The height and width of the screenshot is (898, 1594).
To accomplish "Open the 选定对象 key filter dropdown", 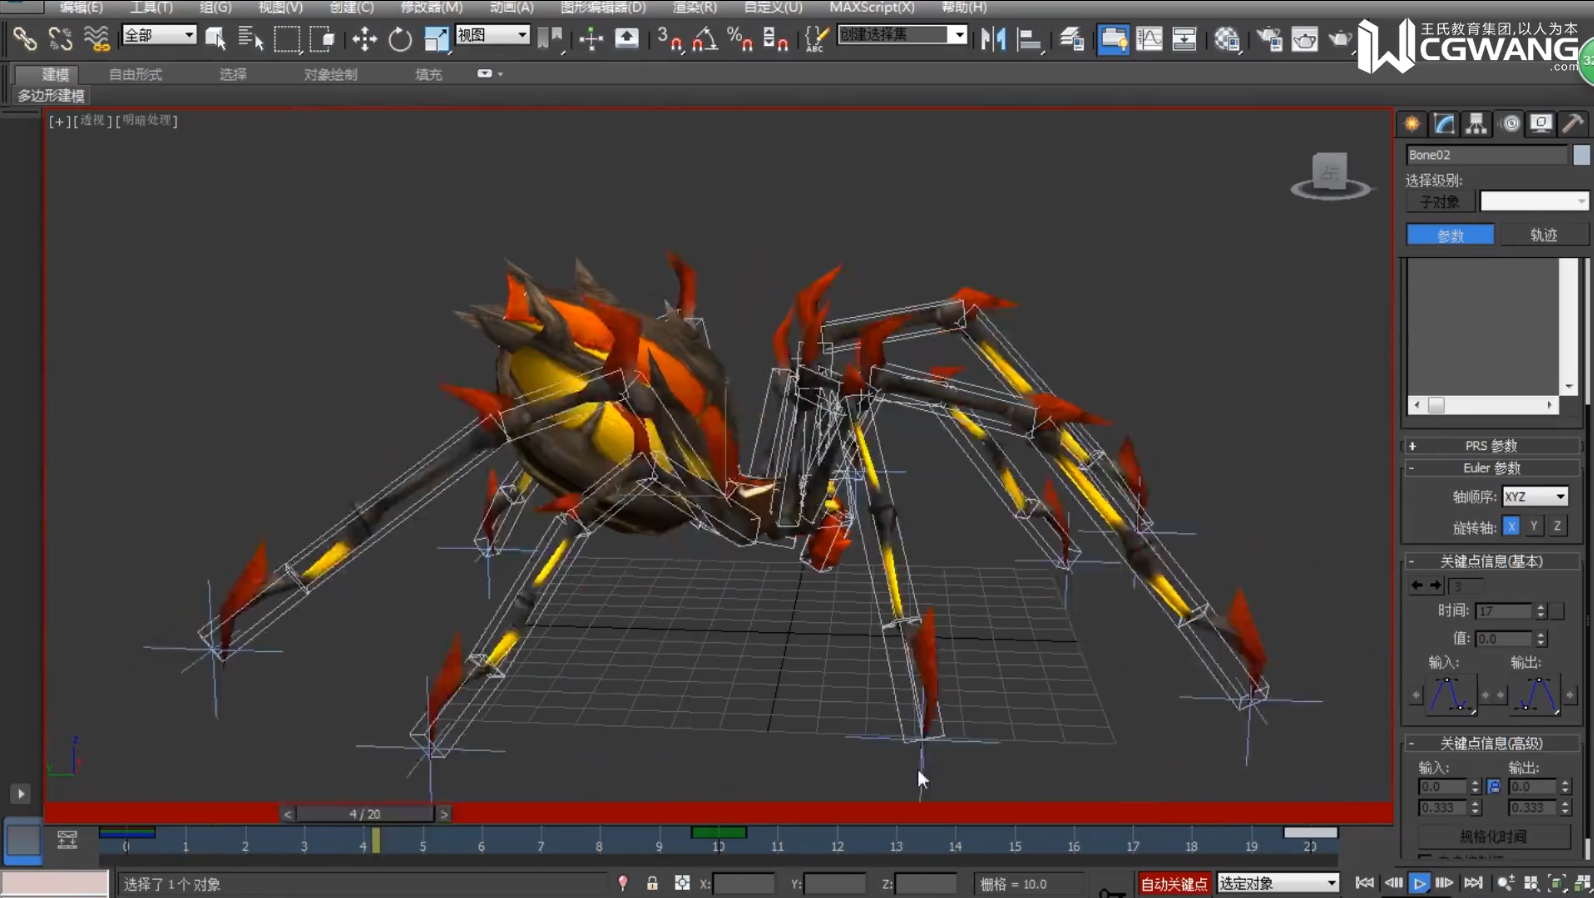I will click(1278, 883).
